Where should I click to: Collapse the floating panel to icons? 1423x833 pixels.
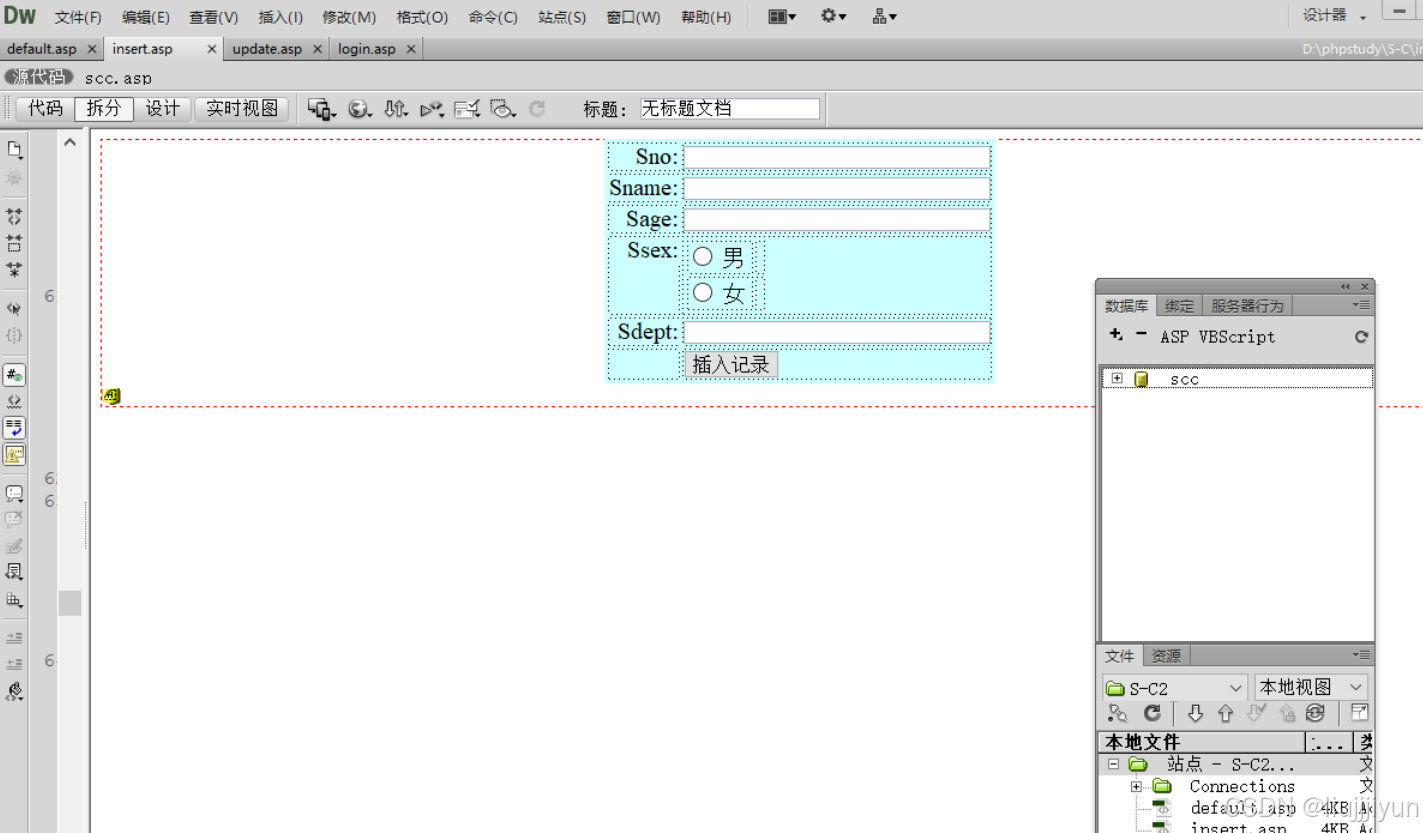pyautogui.click(x=1345, y=287)
